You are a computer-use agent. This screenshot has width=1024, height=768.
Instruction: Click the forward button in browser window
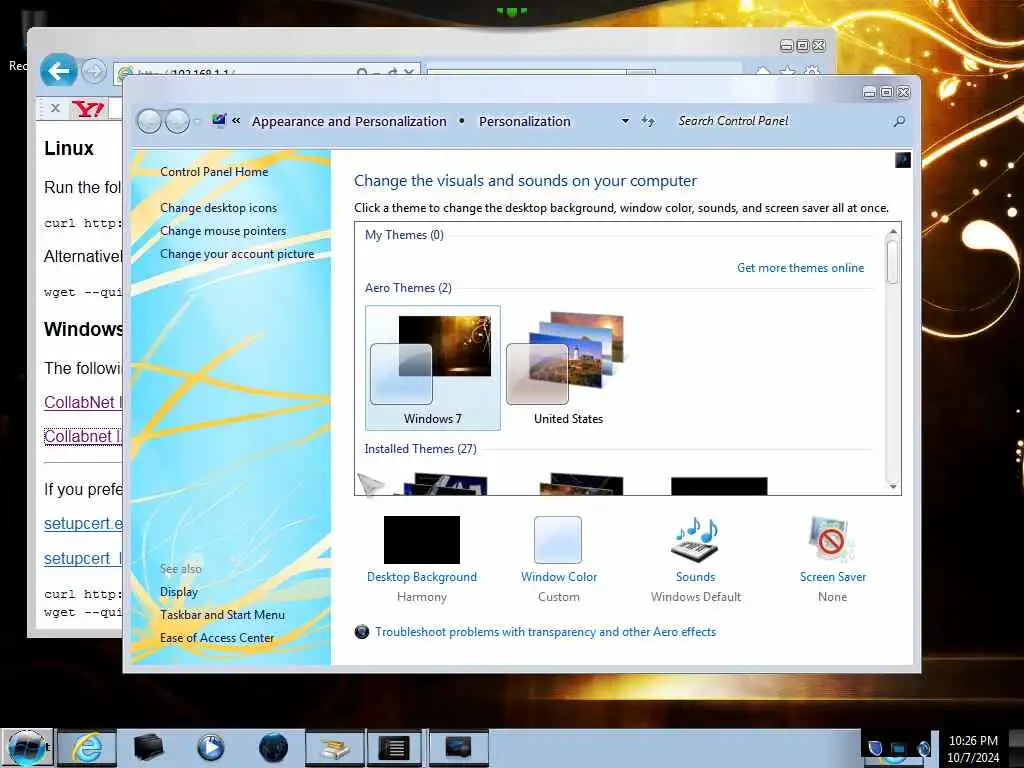tap(93, 71)
